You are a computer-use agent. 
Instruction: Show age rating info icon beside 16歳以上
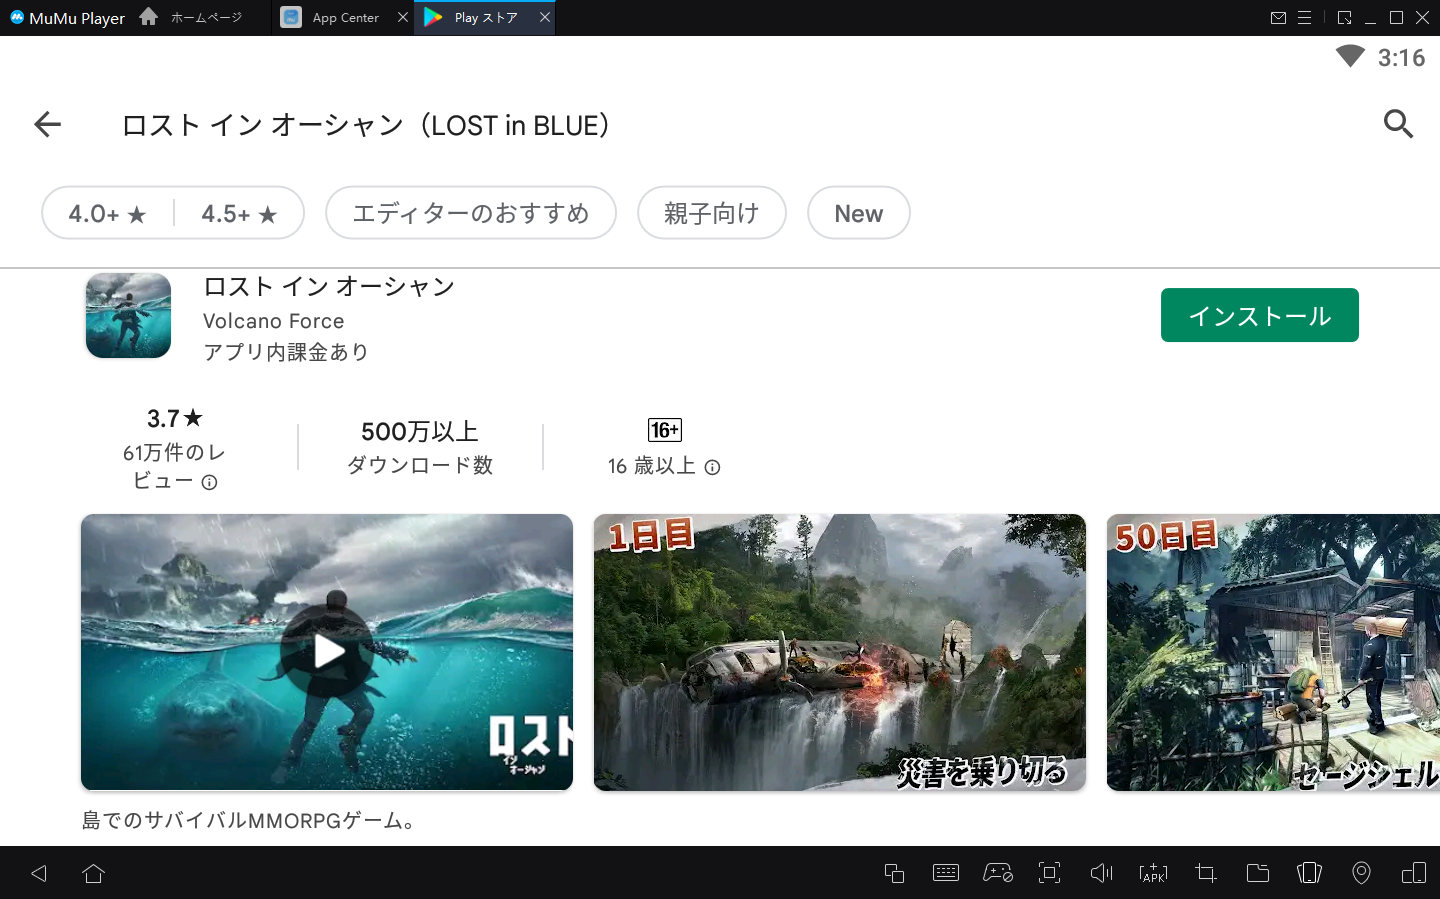pos(712,467)
